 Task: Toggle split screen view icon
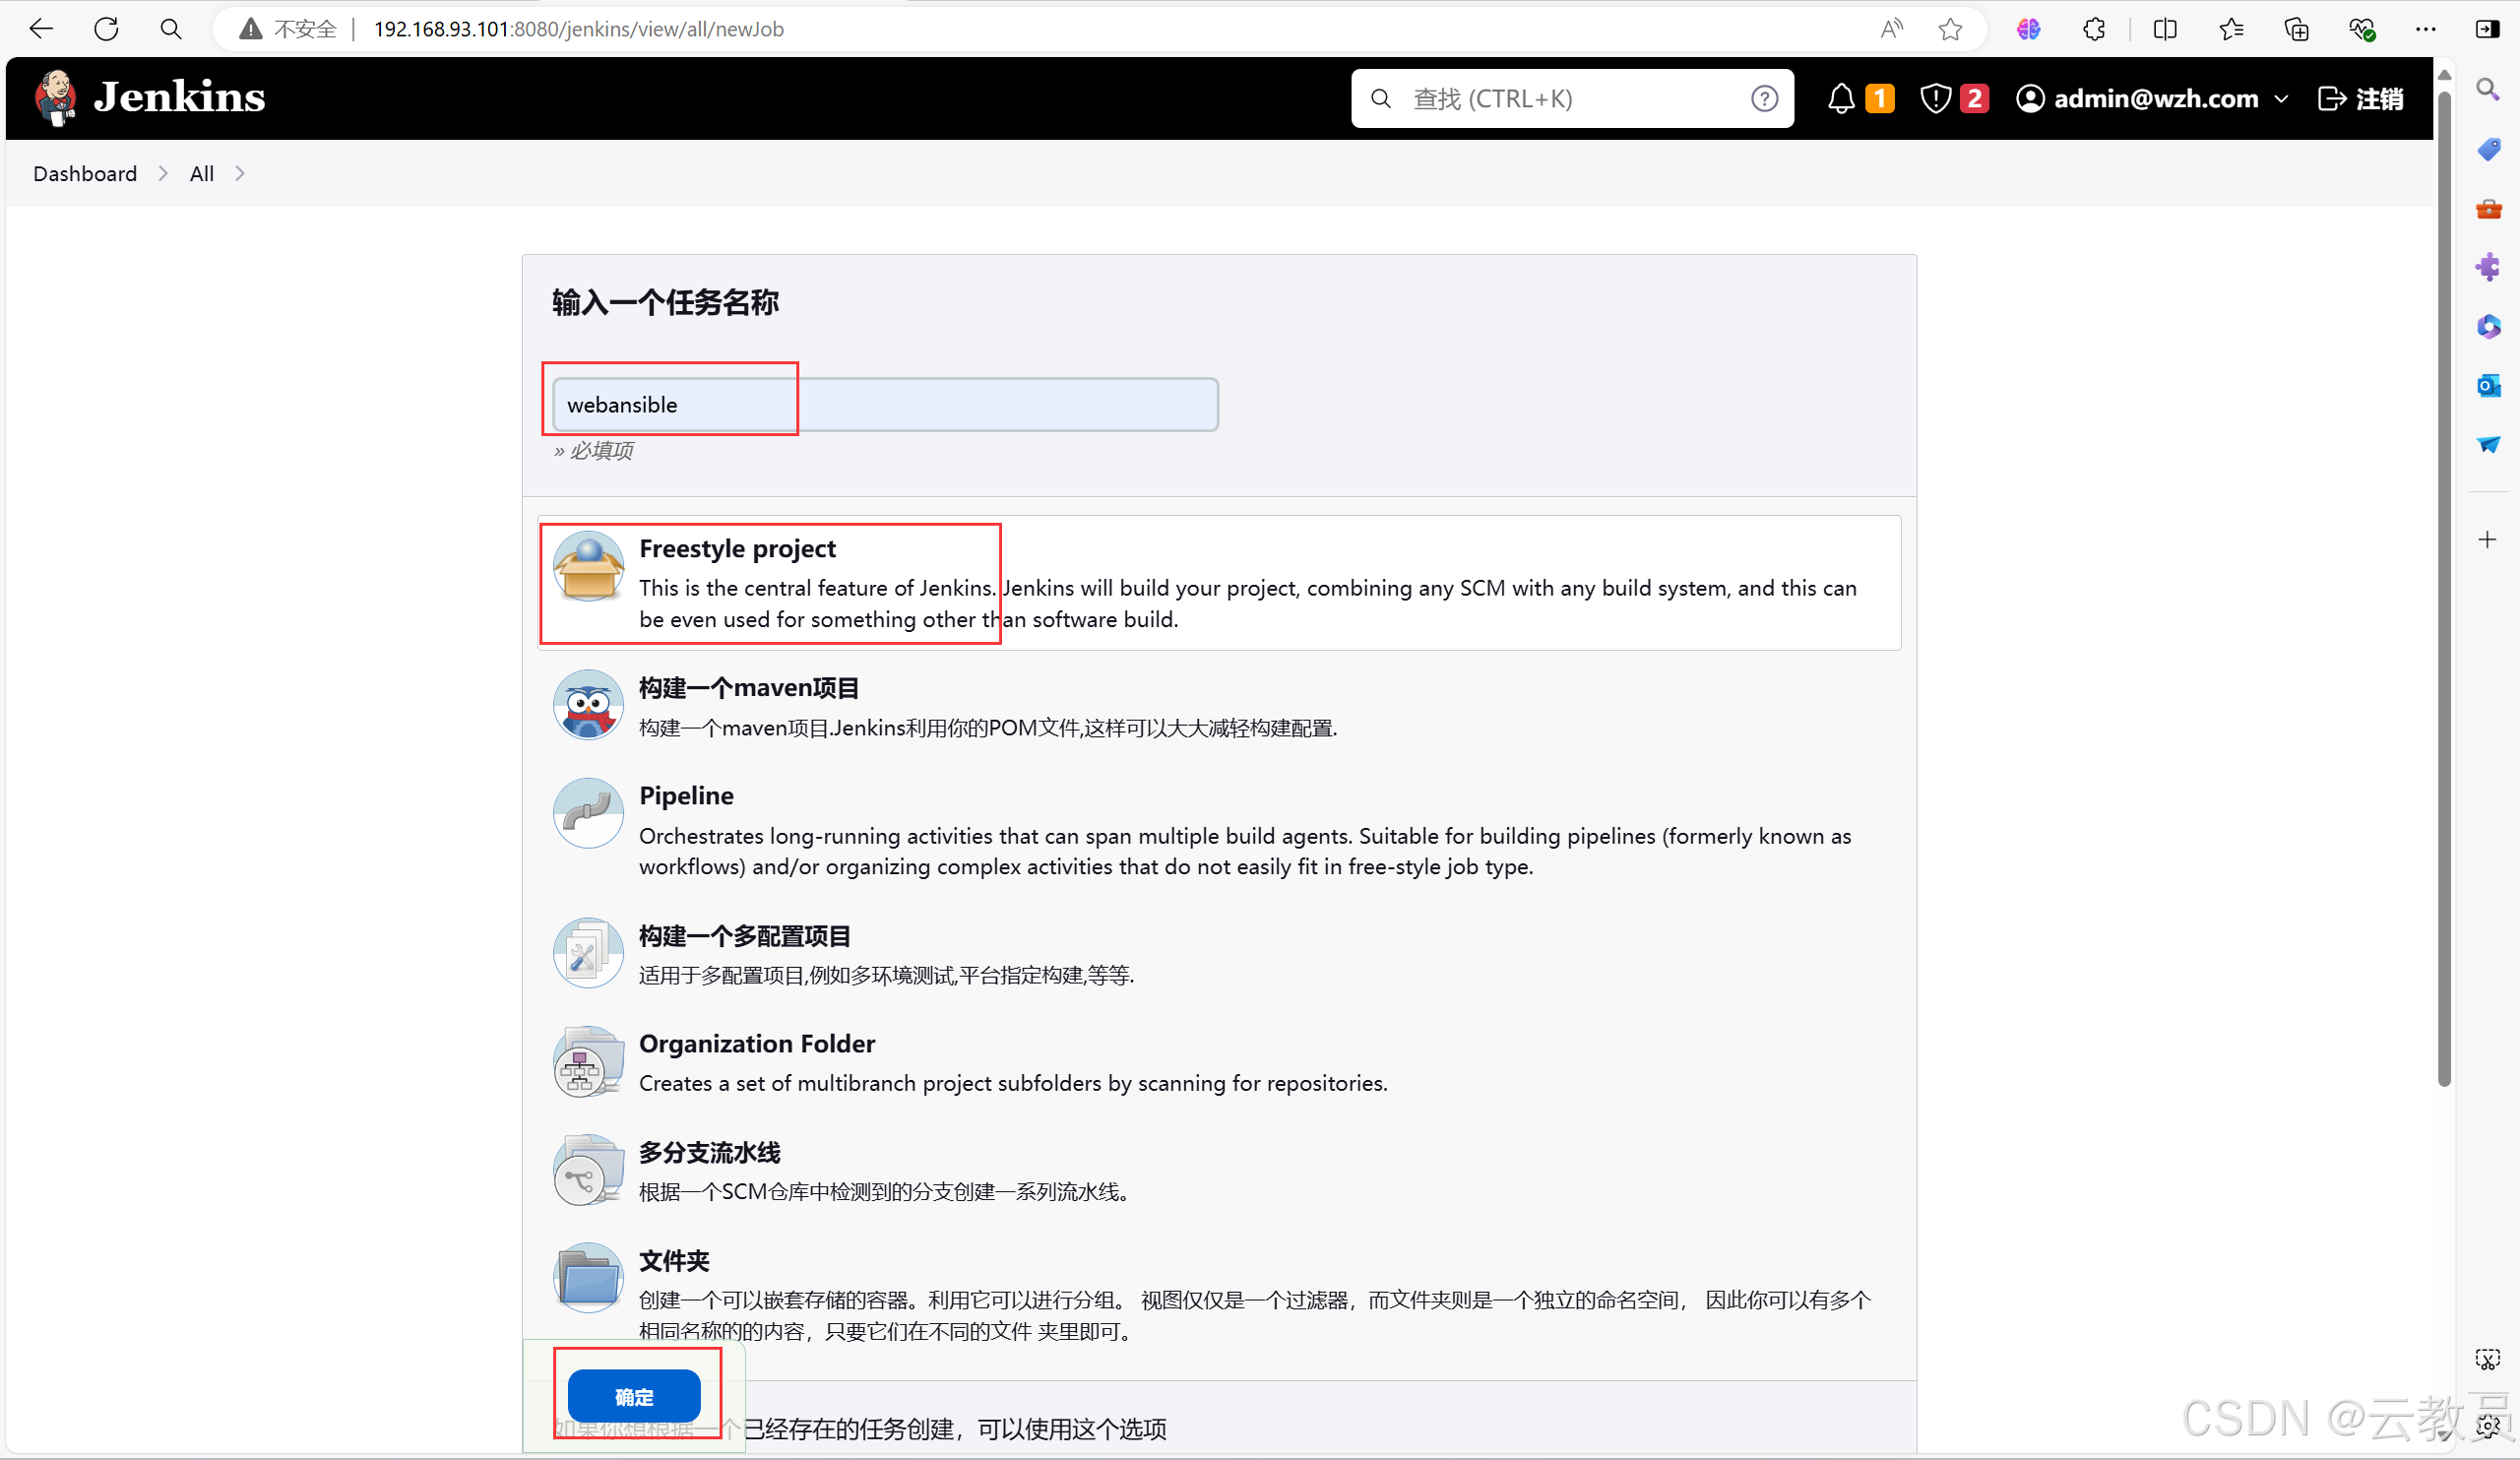2165,29
